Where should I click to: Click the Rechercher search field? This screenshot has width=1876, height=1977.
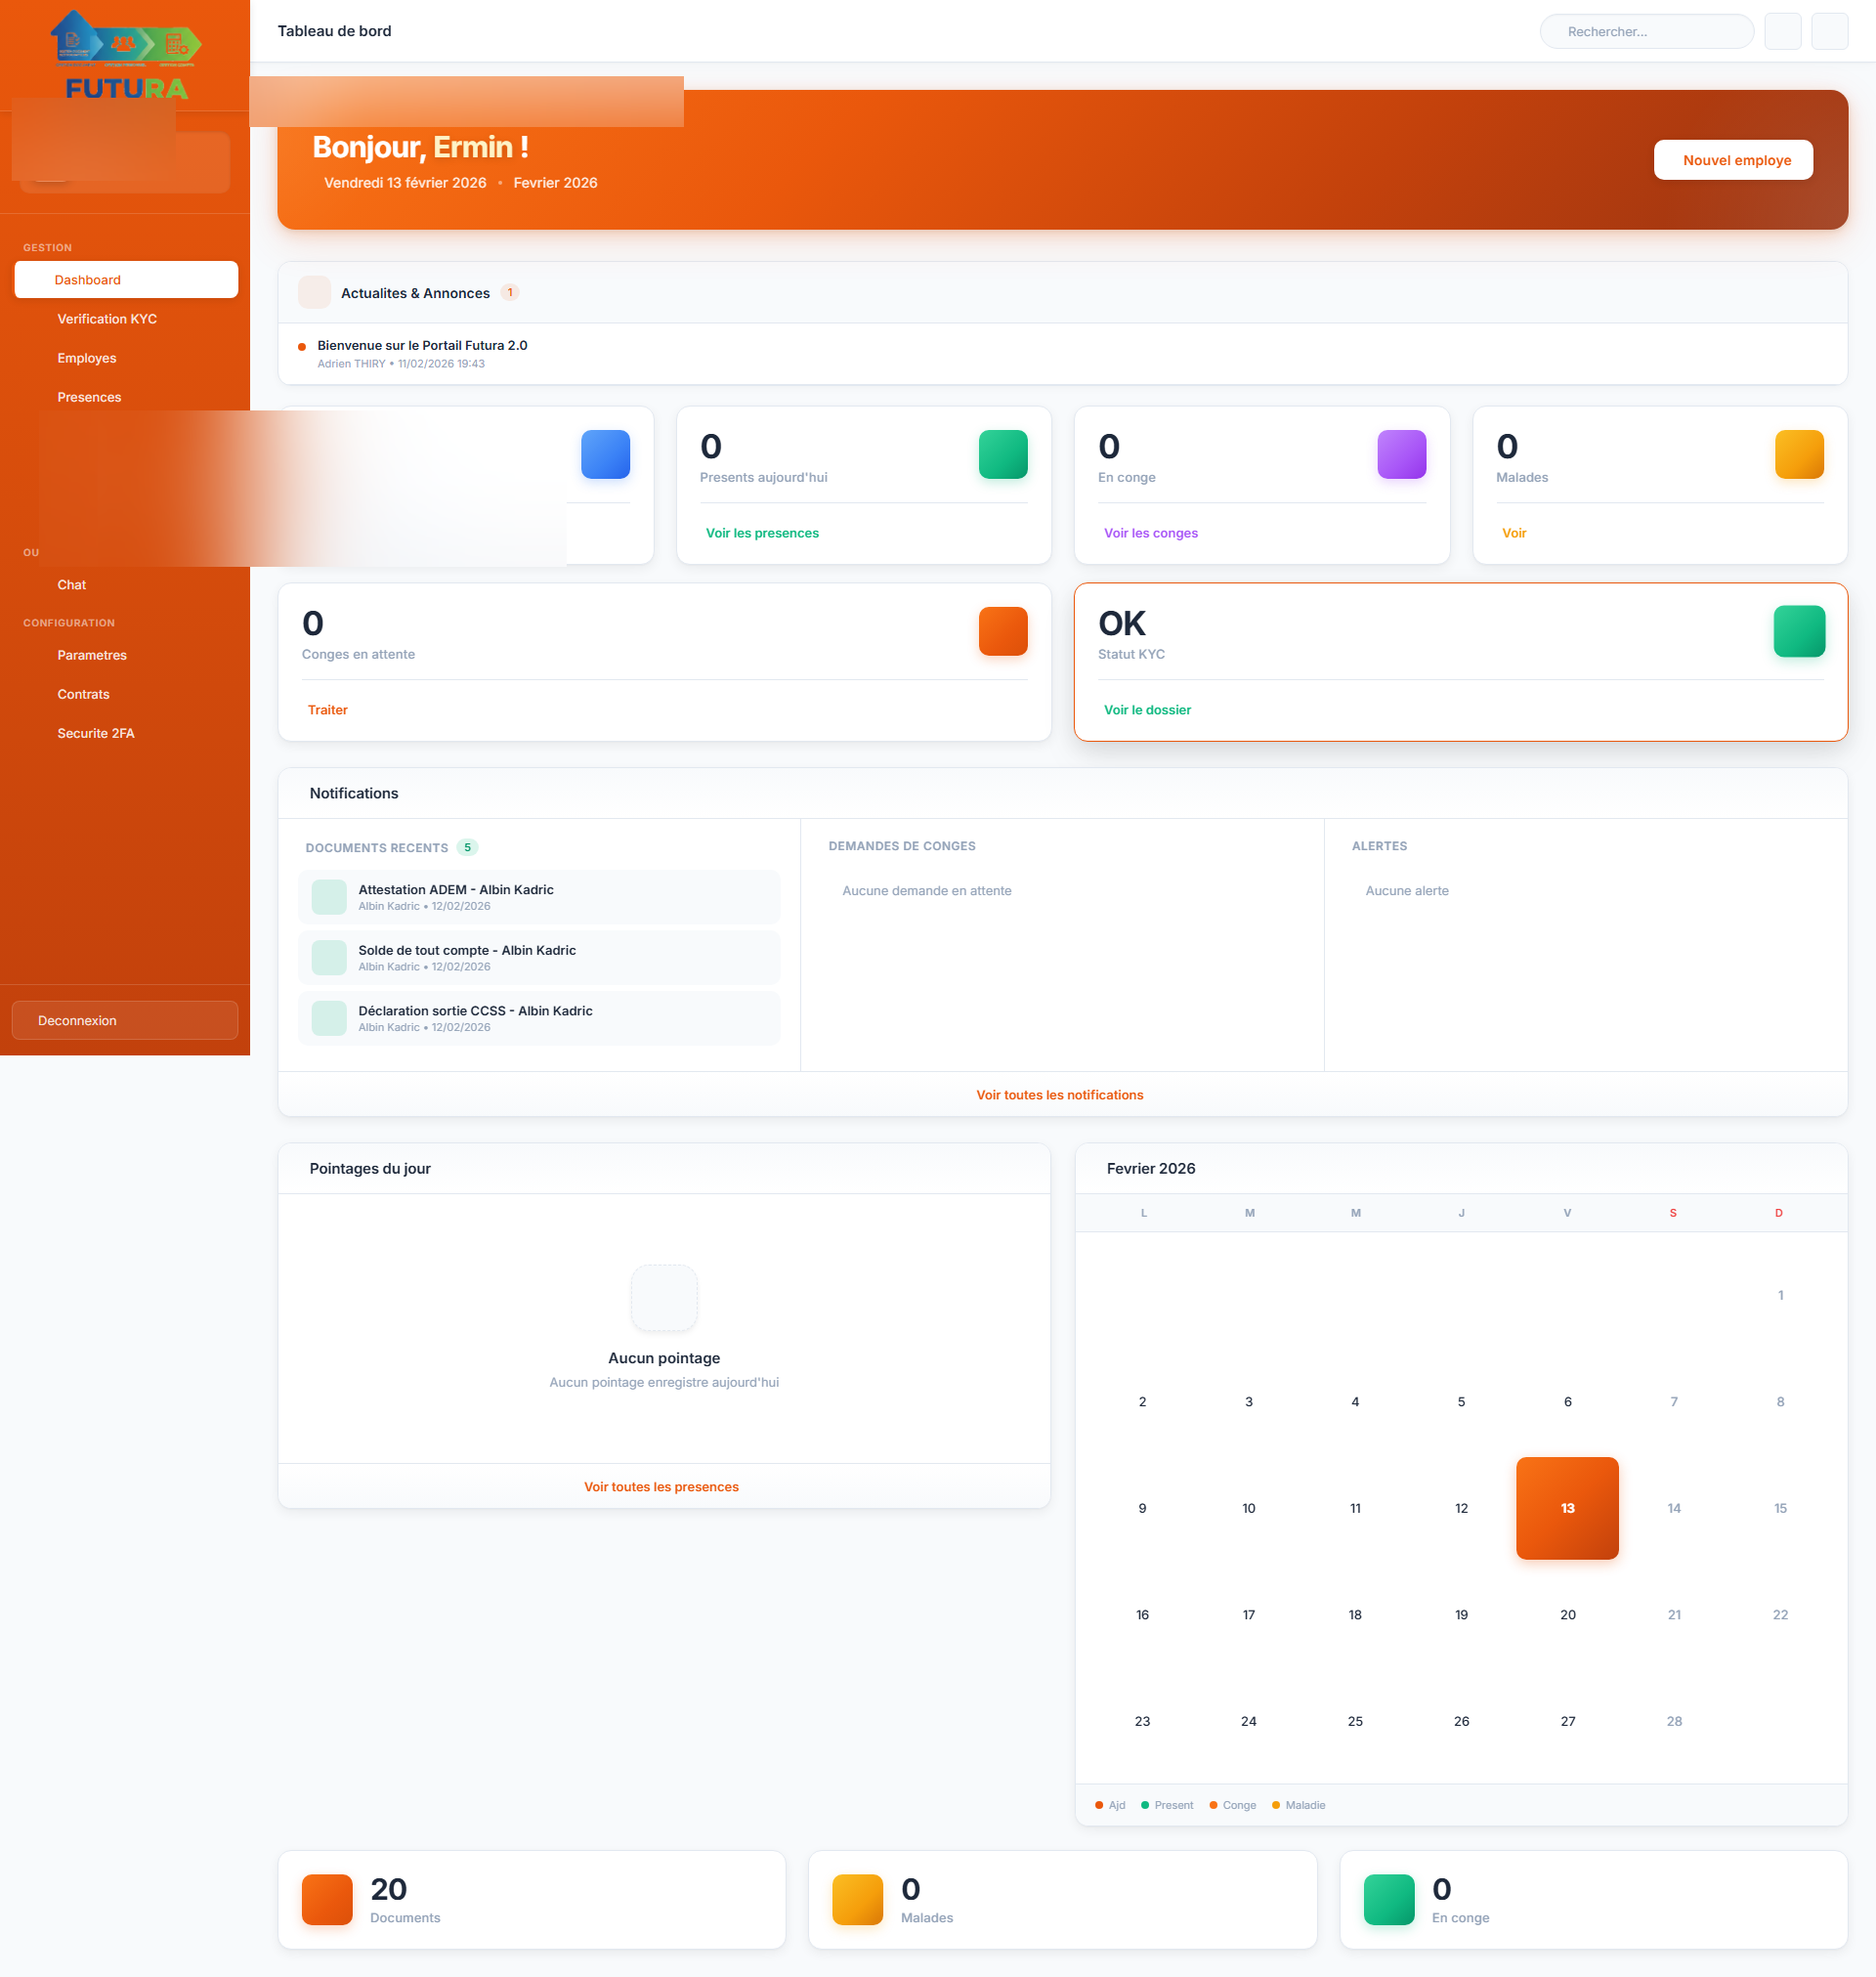1647,31
